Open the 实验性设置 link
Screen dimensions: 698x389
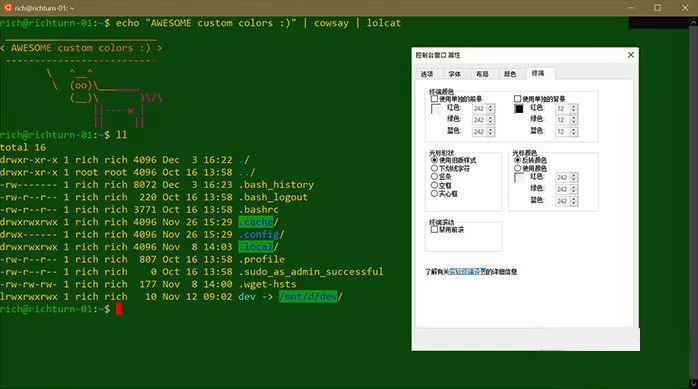[468, 271]
